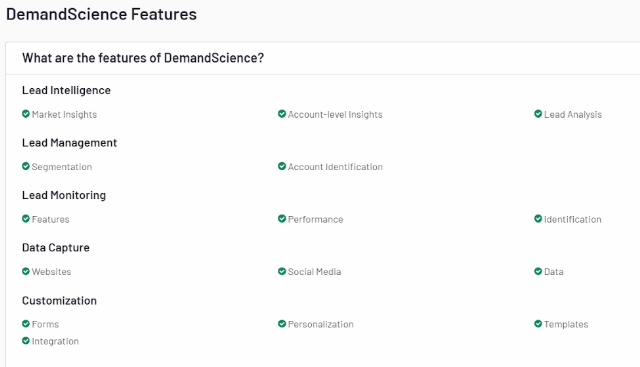Viewport: 640px width, 367px height.
Task: Click the check icon beside Data
Action: (x=538, y=271)
